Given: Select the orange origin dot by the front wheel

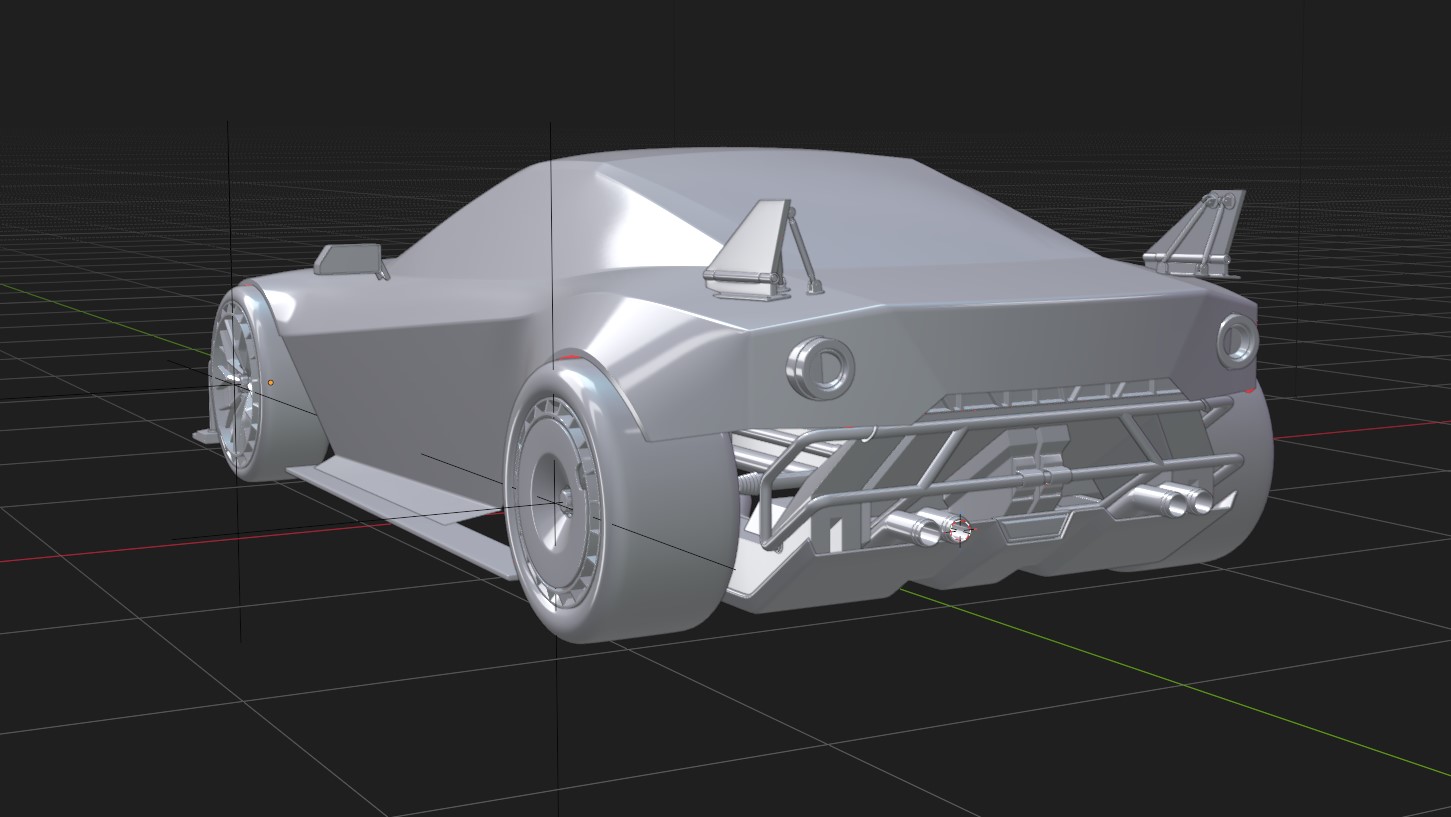Looking at the screenshot, I should point(271,382).
